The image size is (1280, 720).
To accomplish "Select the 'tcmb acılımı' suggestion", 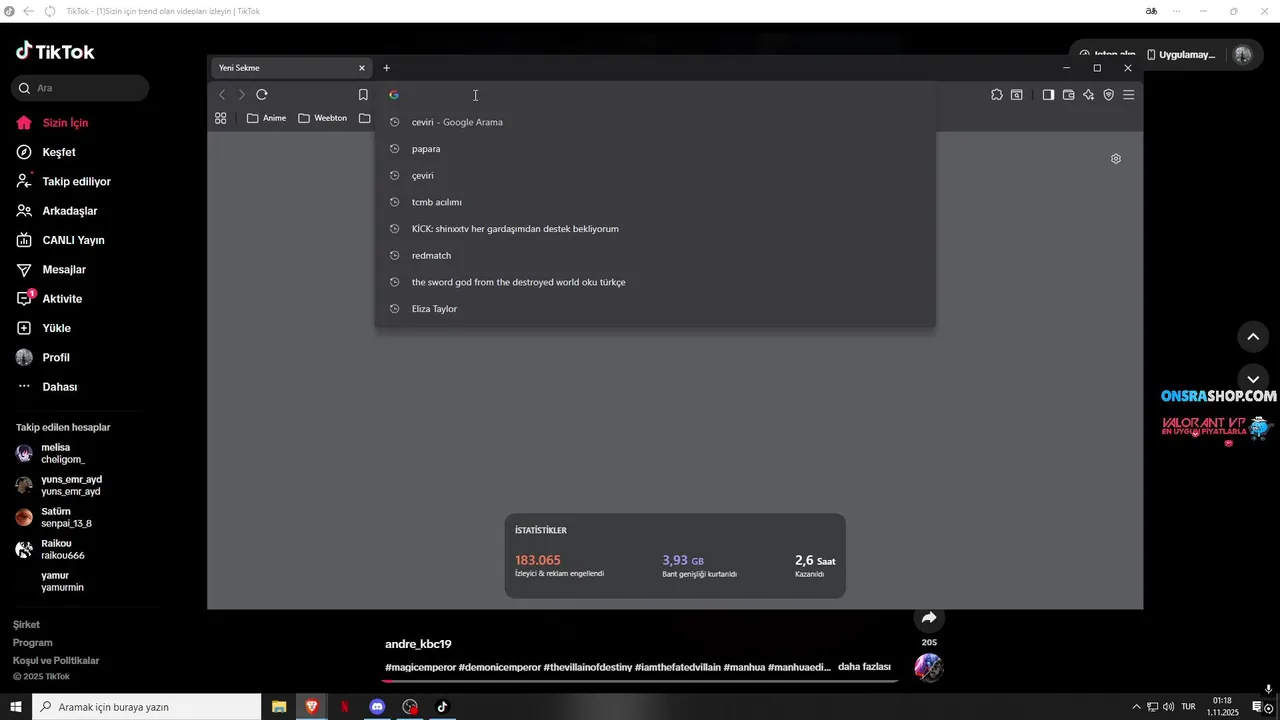I will (655, 202).
